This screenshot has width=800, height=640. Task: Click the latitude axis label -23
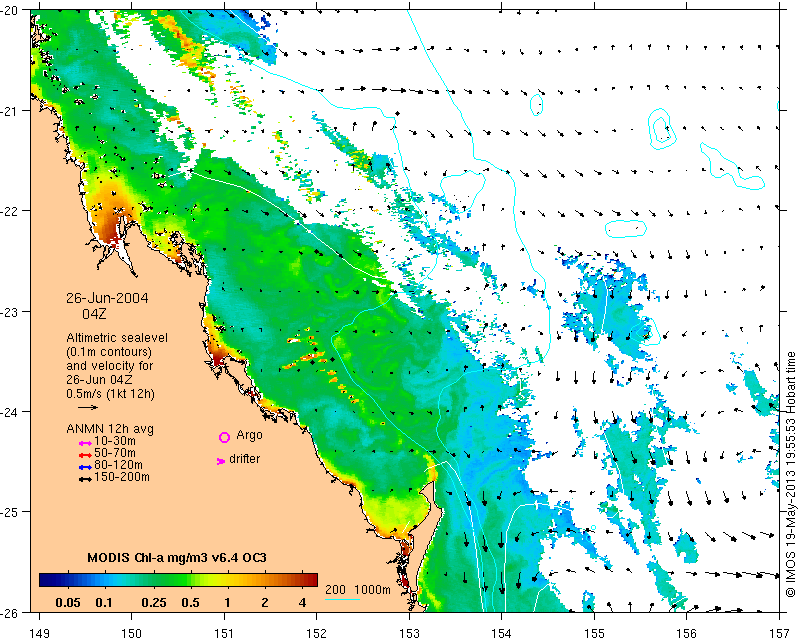pyautogui.click(x=10, y=311)
